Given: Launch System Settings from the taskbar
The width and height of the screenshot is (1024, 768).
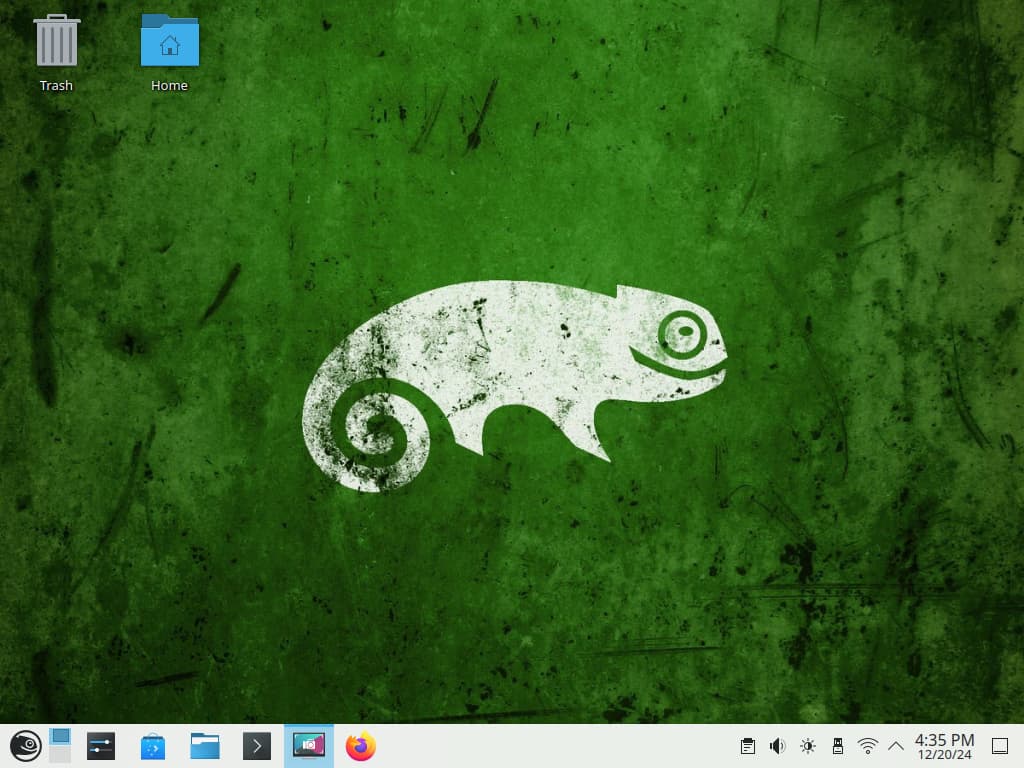Looking at the screenshot, I should tap(101, 746).
